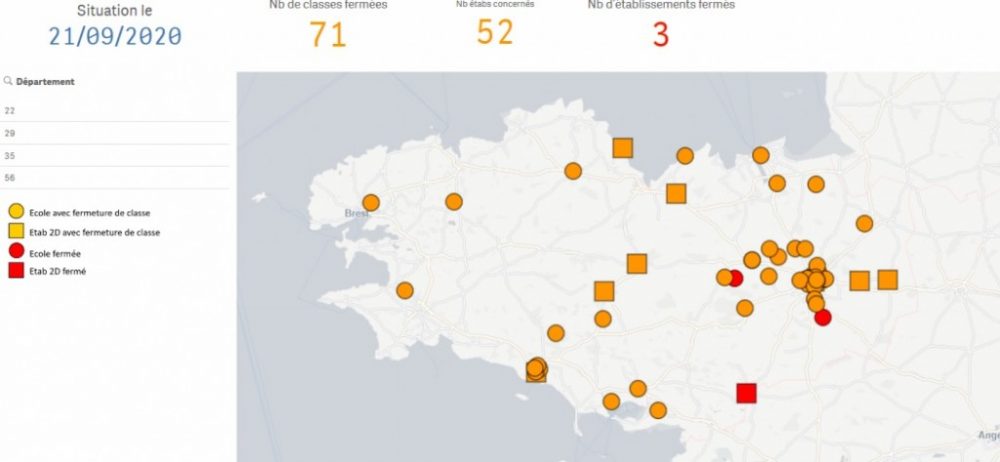The width and height of the screenshot is (1000, 462).
Task: Click the red square legend icon
Action: [x=16, y=270]
